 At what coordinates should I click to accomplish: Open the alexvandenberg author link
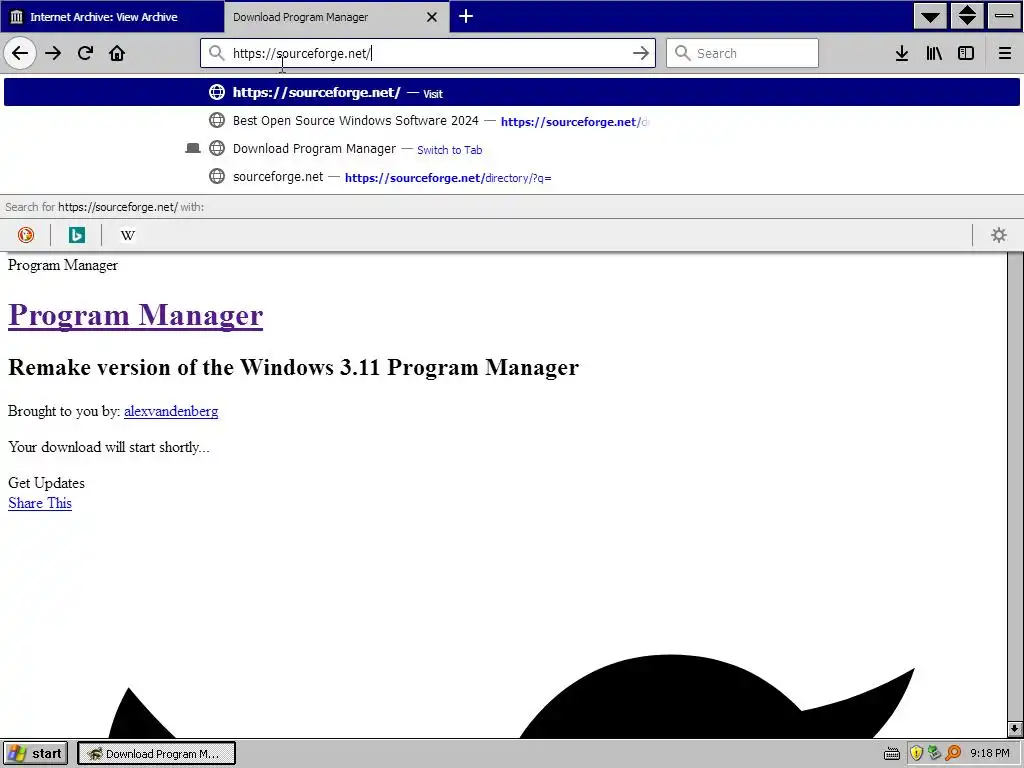tap(171, 411)
